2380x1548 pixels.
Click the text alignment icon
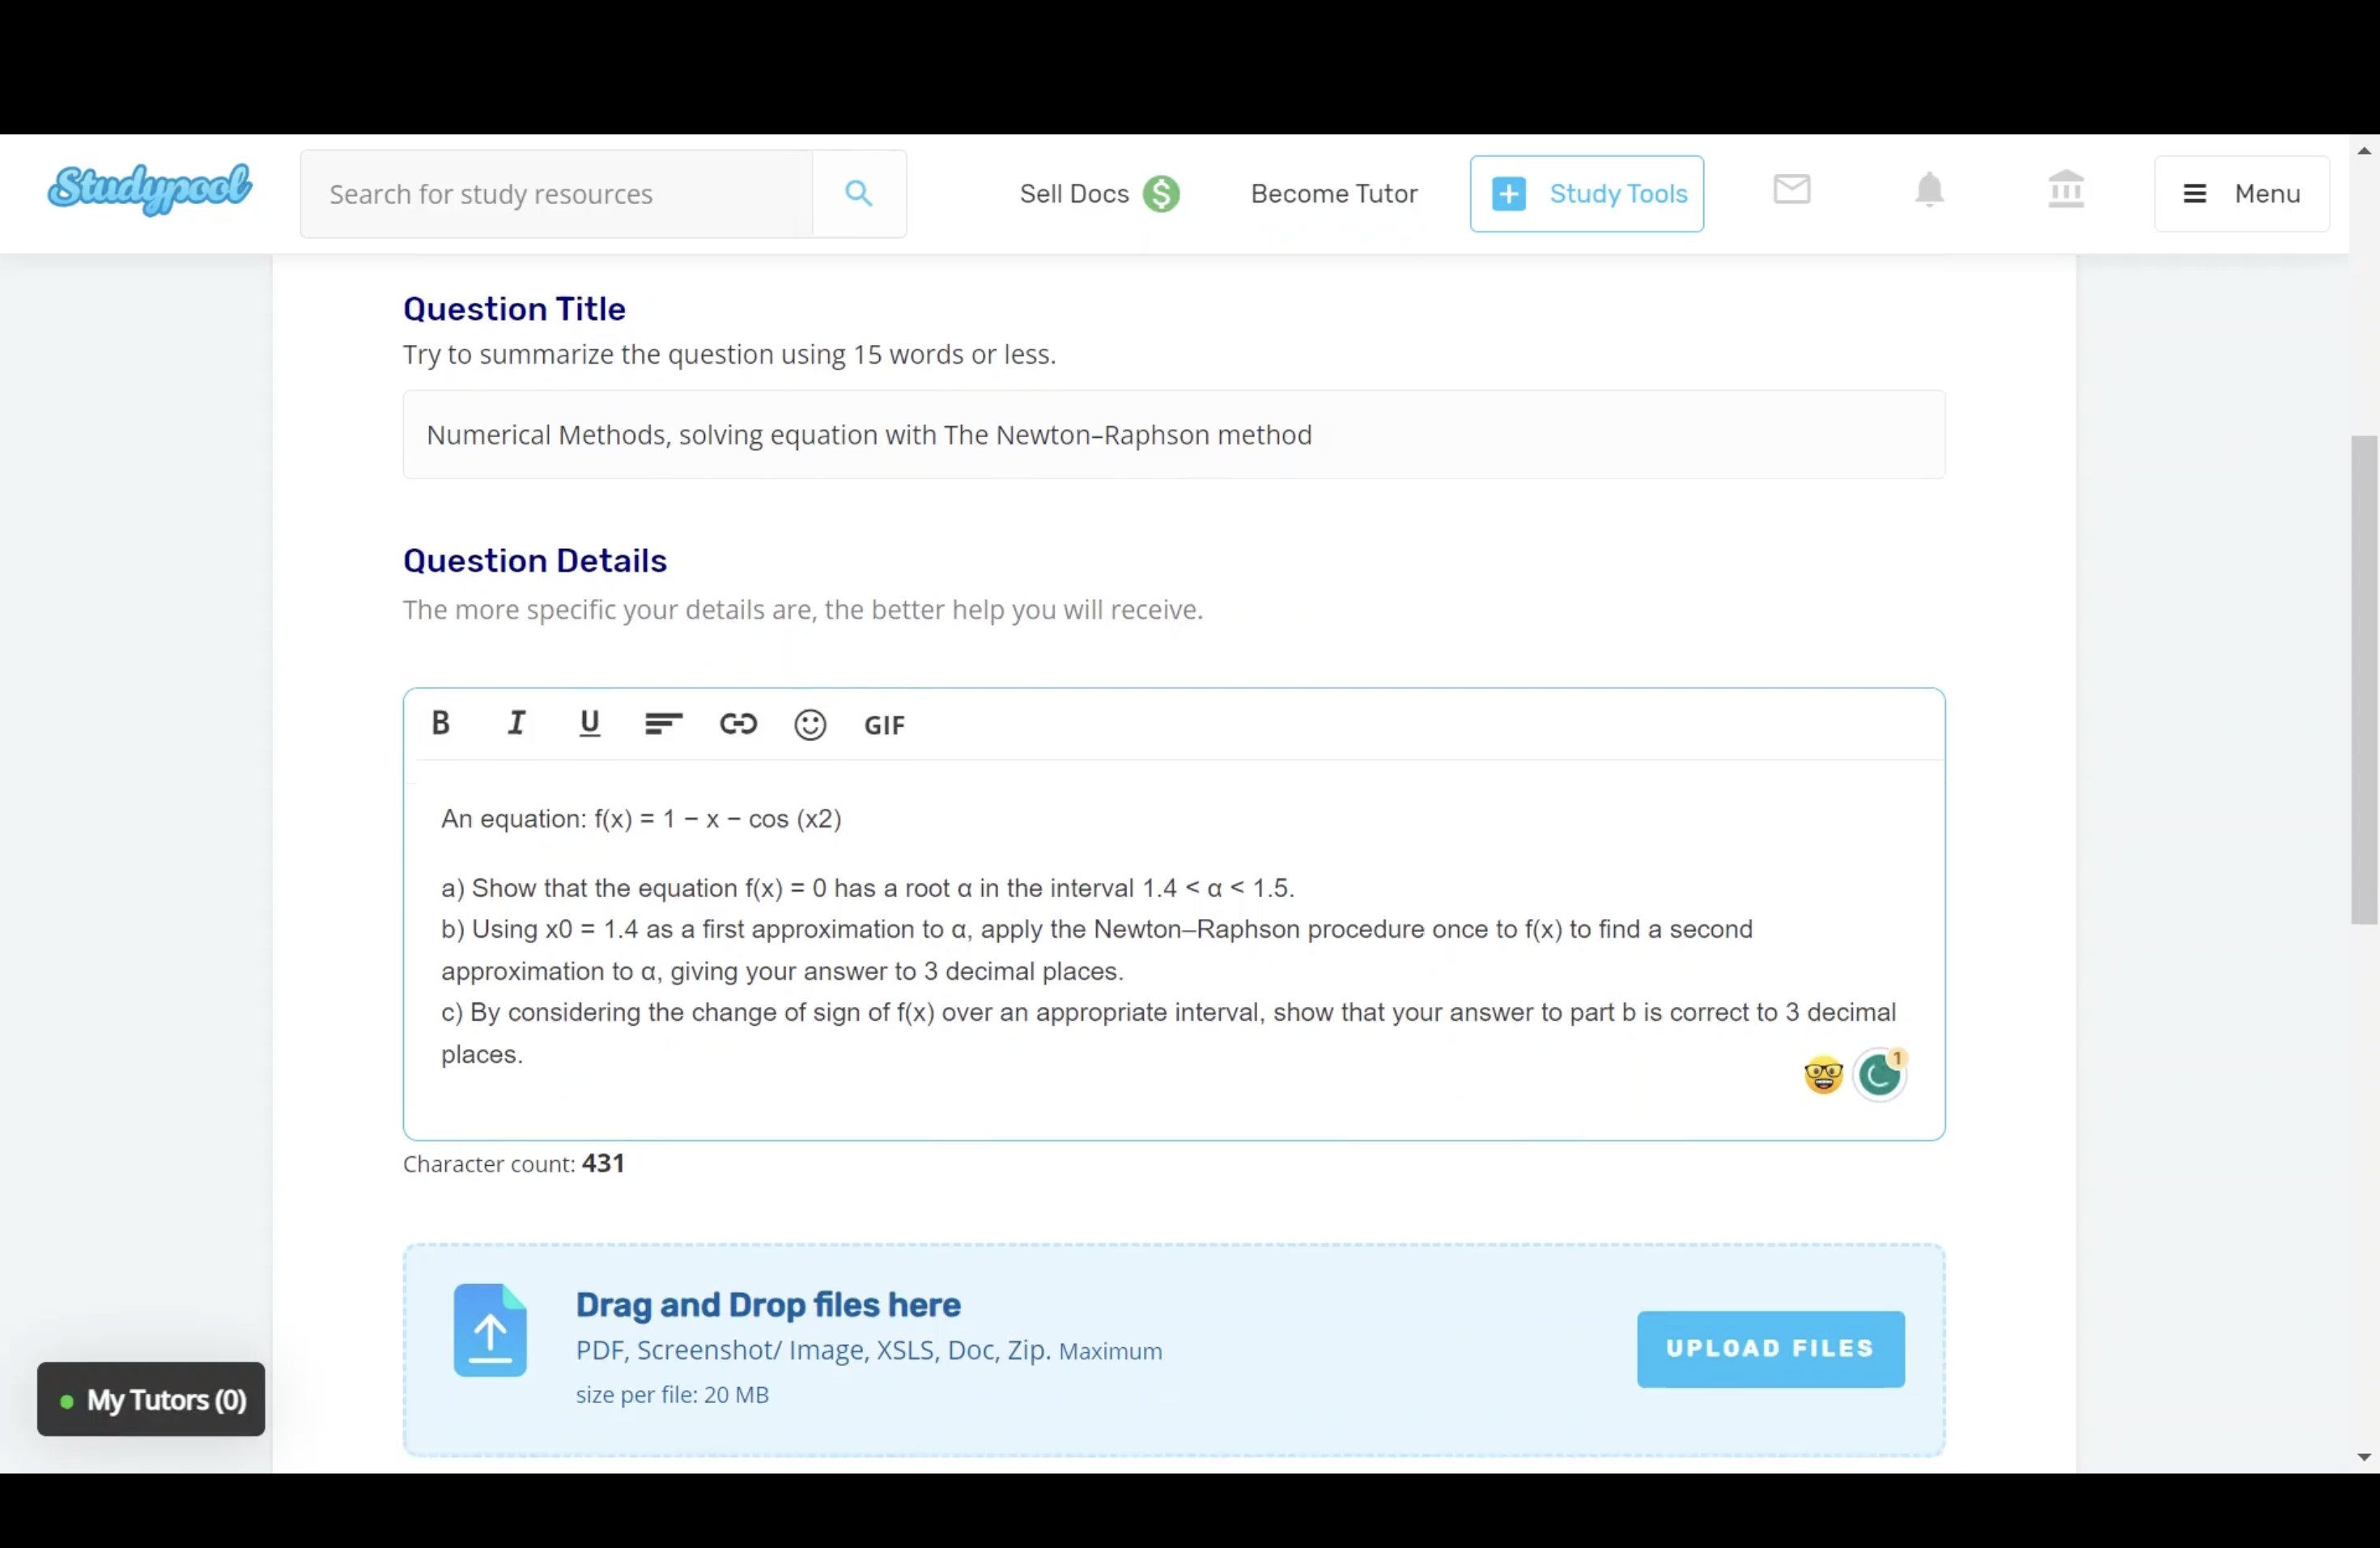coord(663,724)
